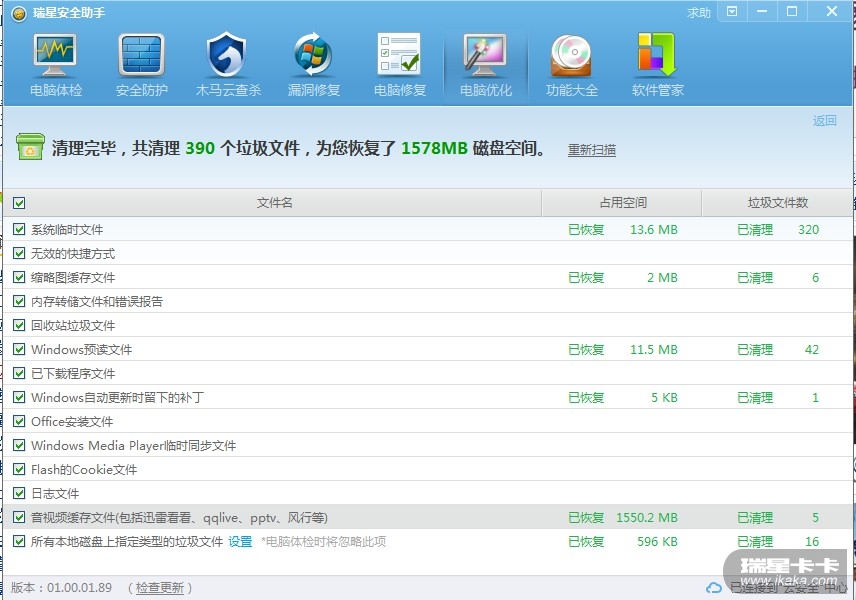Select the 音视频缓存文件 row label
This screenshot has width=856, height=600.
179,518
